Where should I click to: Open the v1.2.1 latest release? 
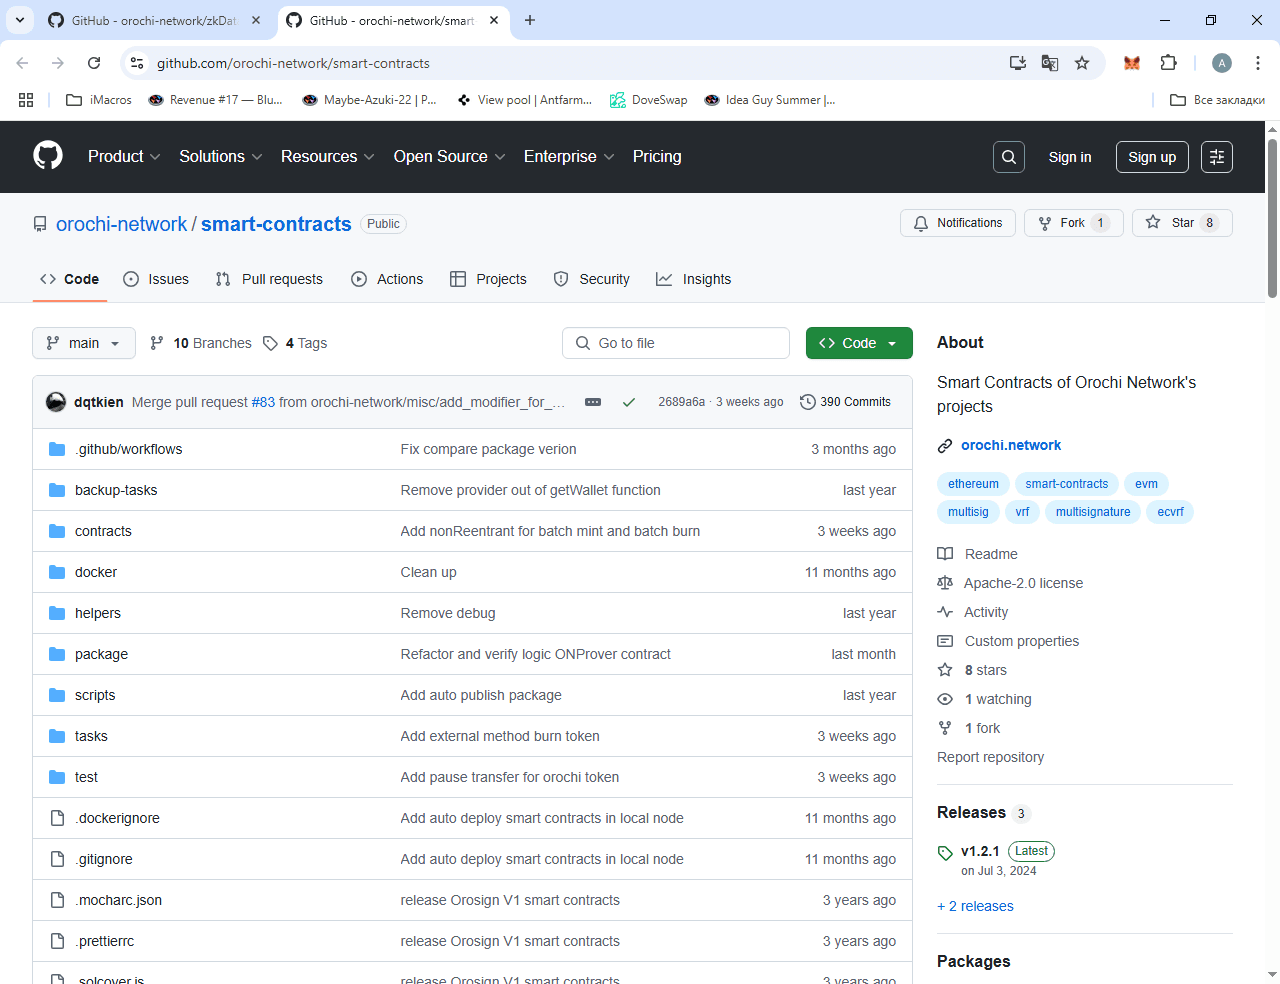980,851
